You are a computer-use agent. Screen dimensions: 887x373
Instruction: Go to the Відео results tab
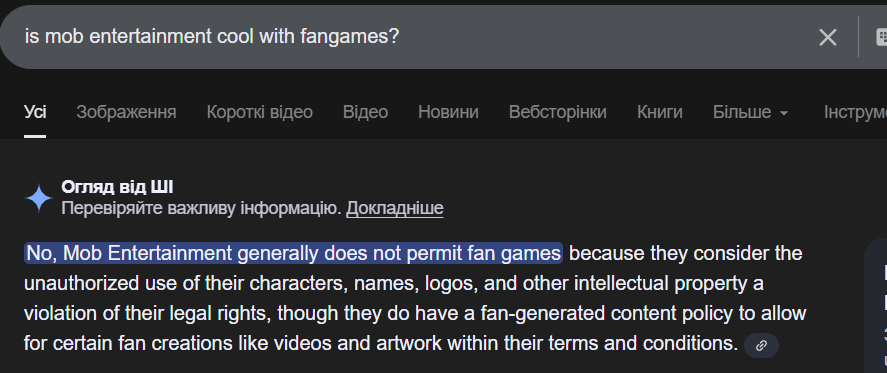[365, 112]
